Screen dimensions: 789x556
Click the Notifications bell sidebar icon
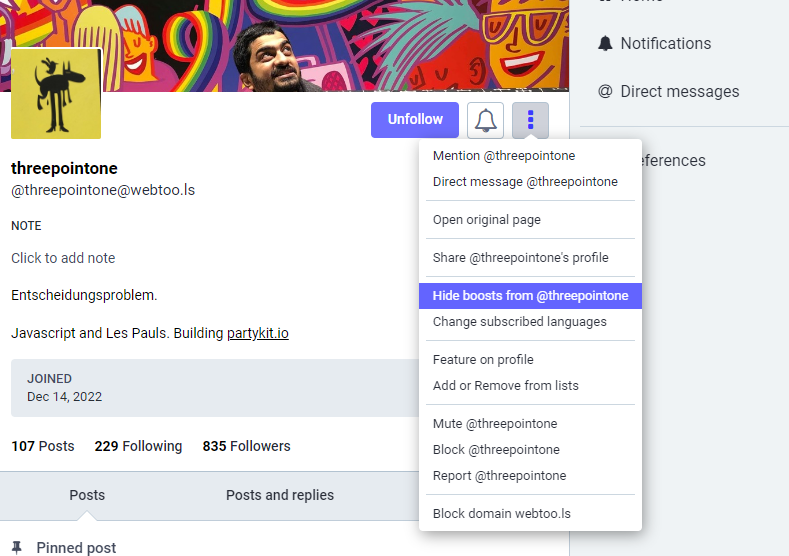point(605,43)
